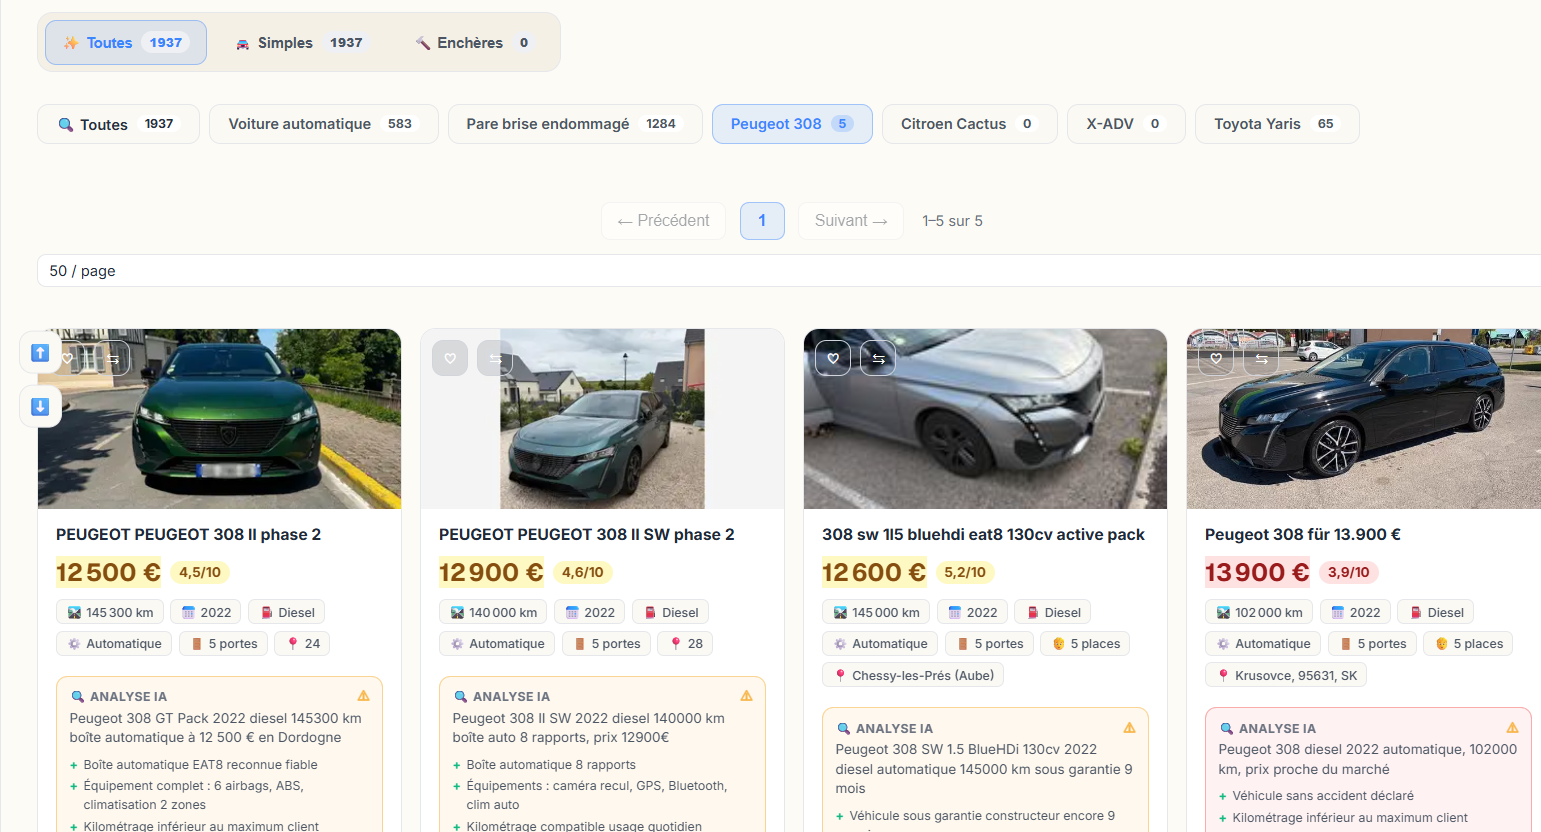Click the 4,5/10 score badge
Viewport: 1541px width, 832px height.
pos(200,573)
